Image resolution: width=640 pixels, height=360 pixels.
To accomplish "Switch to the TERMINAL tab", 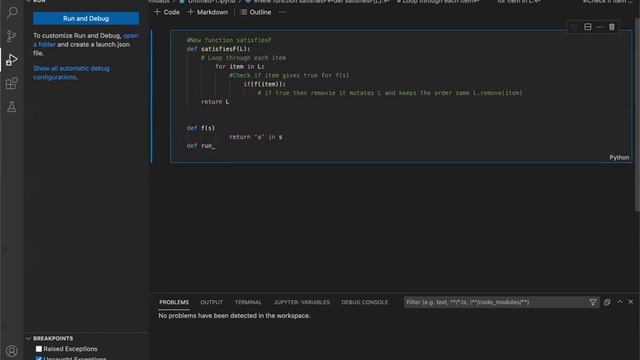I will [248, 302].
